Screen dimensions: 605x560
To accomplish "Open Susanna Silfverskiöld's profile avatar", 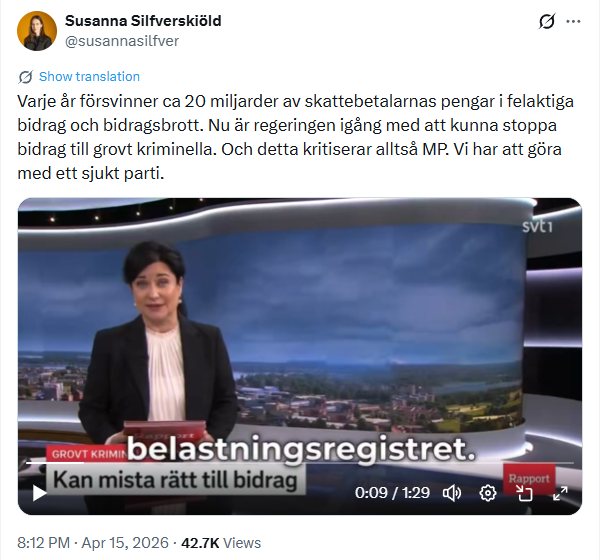I will click(x=37, y=31).
